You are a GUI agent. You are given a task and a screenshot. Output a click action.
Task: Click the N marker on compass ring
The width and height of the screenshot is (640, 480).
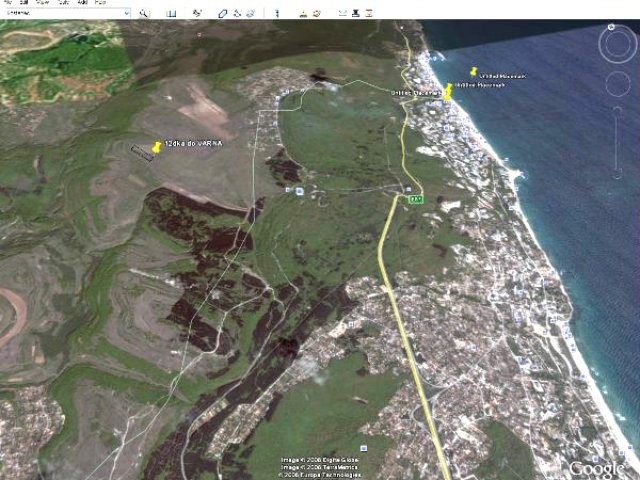[x=611, y=27]
